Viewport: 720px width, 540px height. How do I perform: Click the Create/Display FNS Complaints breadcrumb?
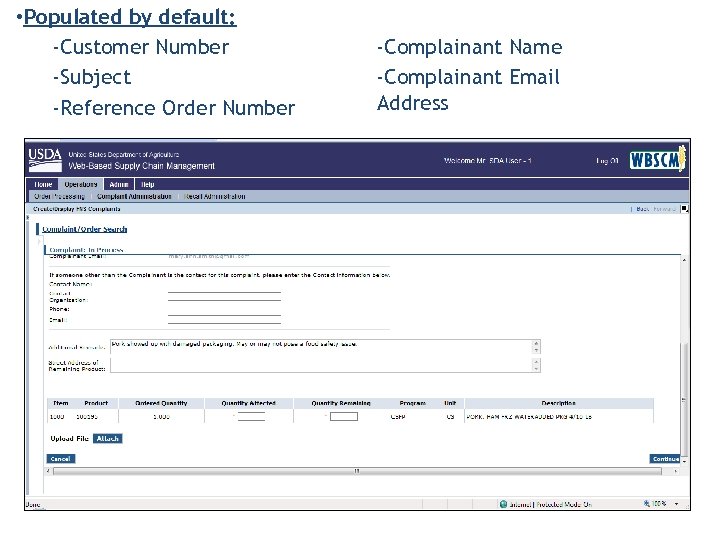point(77,209)
